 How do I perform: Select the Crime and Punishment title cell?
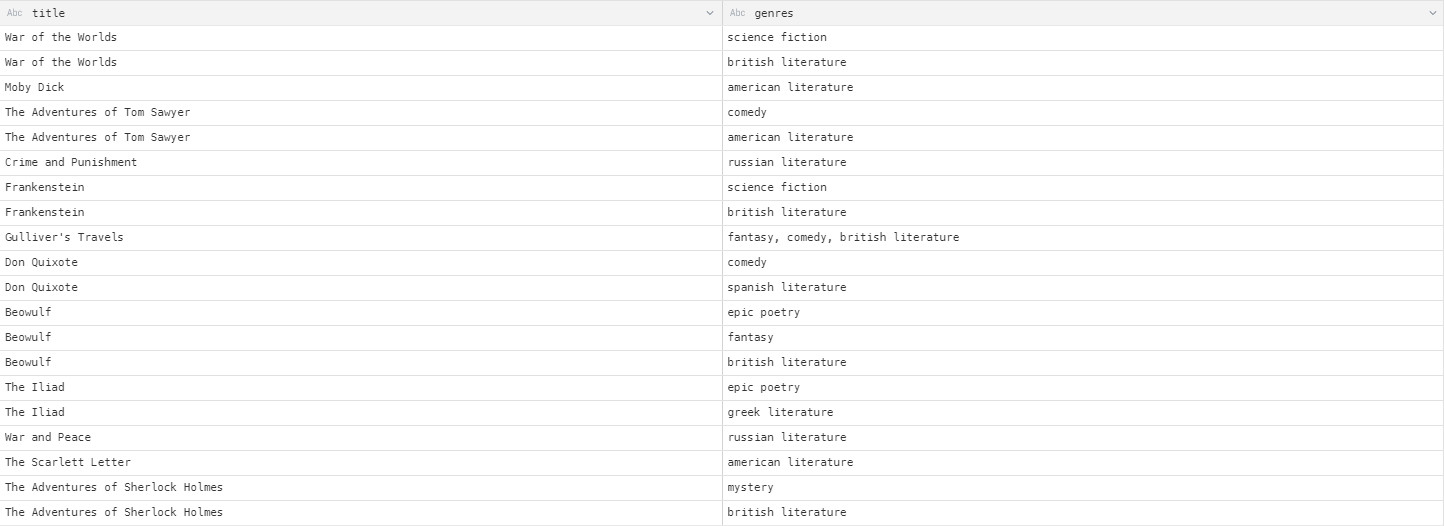click(71, 163)
